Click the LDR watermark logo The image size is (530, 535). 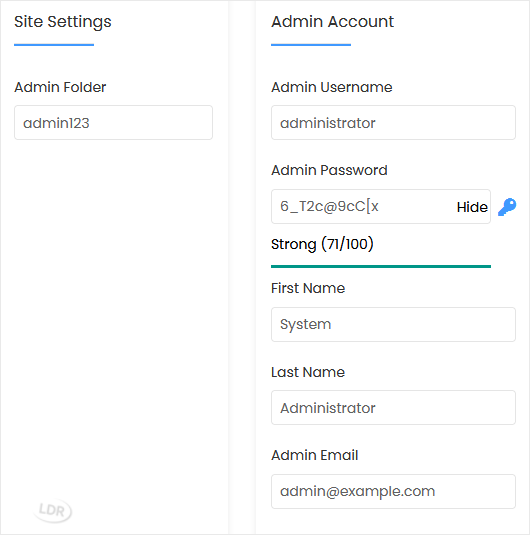tap(53, 511)
